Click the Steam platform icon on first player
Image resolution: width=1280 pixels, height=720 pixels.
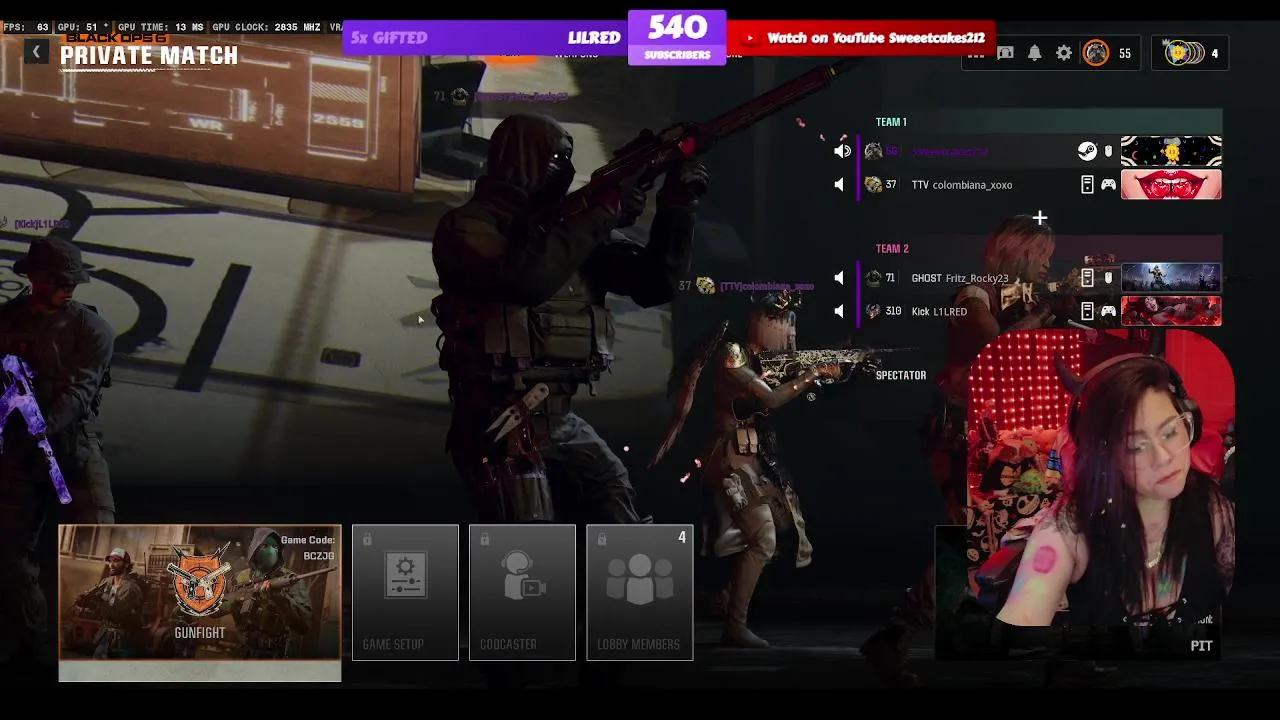pyautogui.click(x=1087, y=151)
